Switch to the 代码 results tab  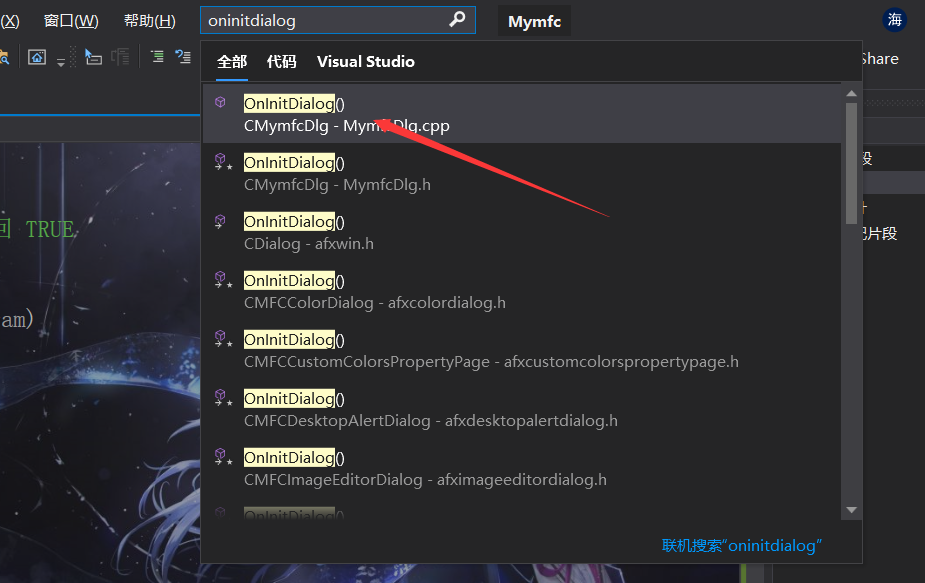281,61
